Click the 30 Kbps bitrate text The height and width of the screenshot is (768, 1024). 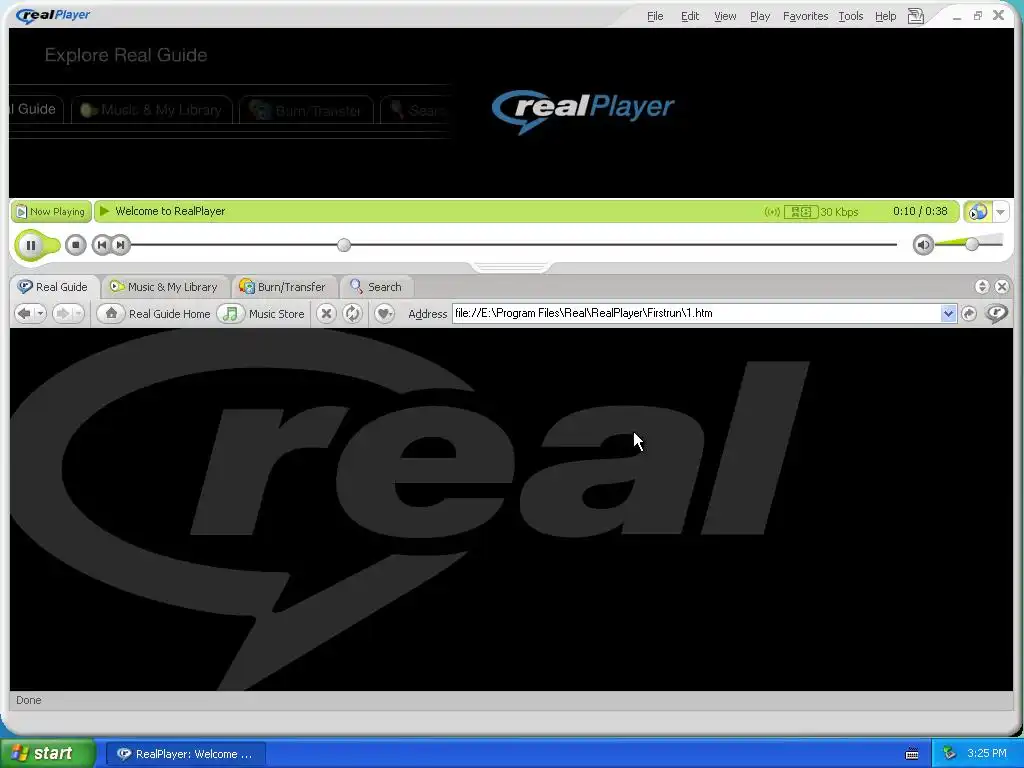[x=839, y=212]
